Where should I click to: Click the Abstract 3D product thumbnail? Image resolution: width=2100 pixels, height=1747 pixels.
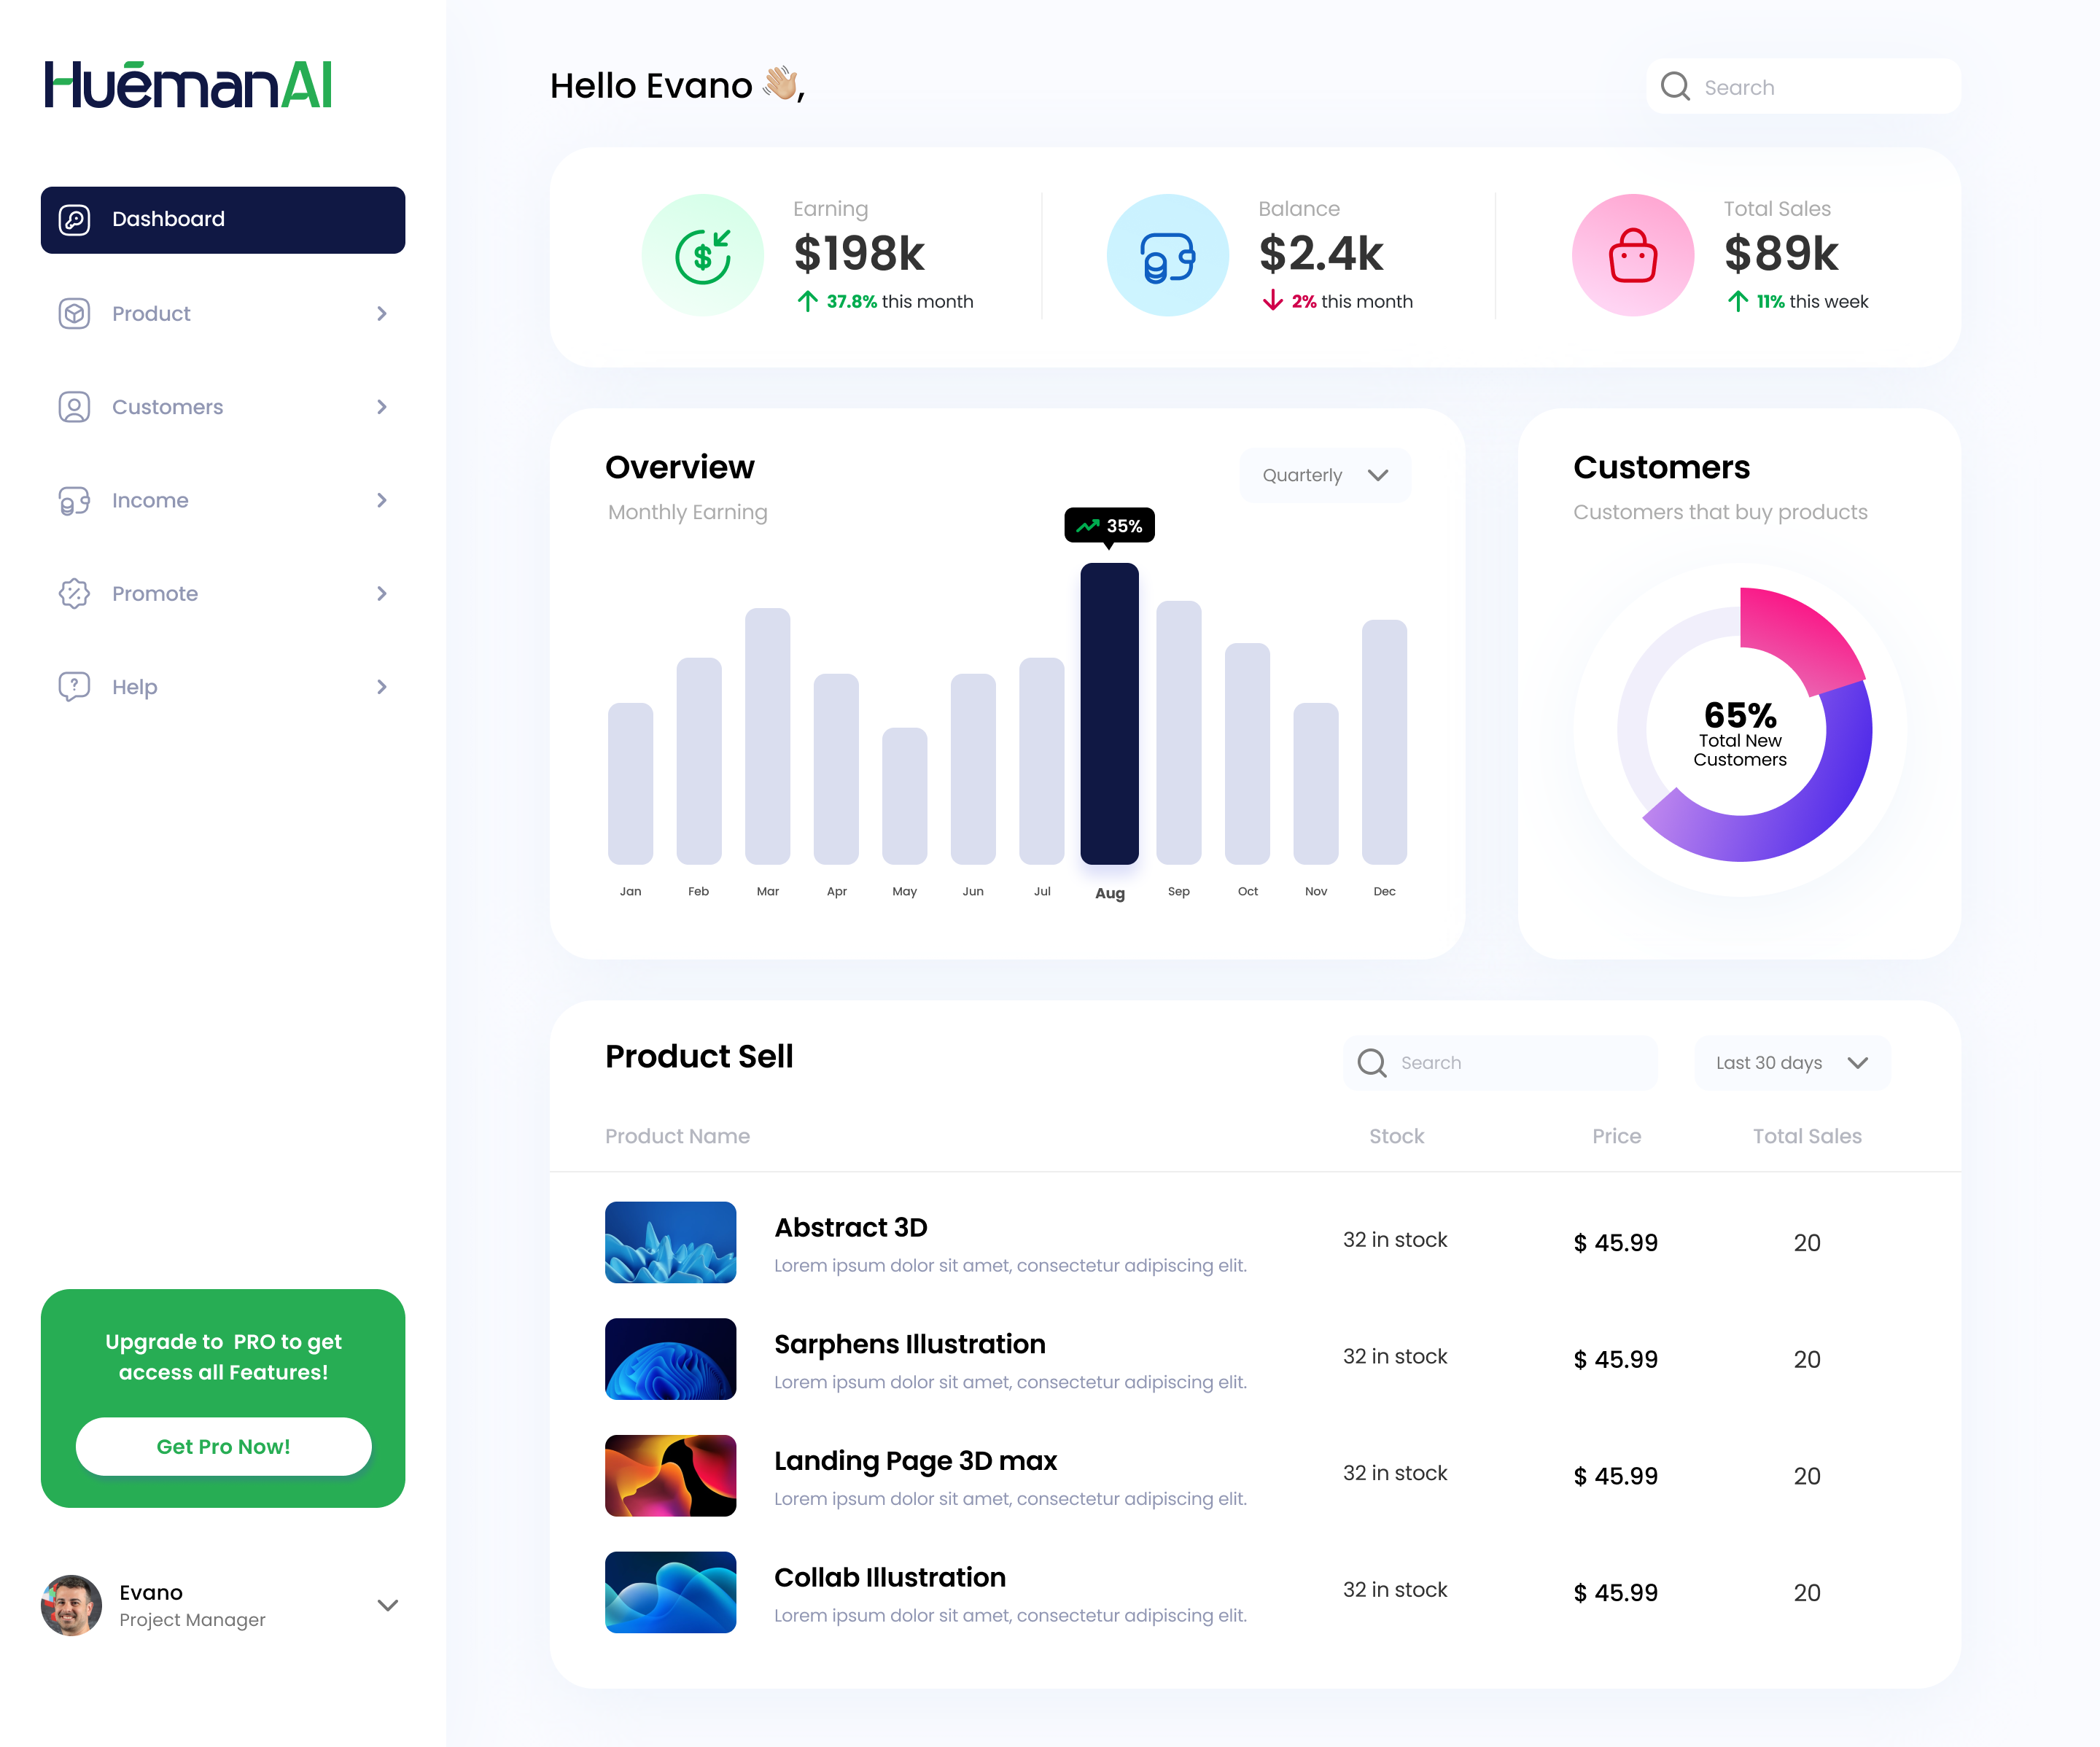(670, 1242)
